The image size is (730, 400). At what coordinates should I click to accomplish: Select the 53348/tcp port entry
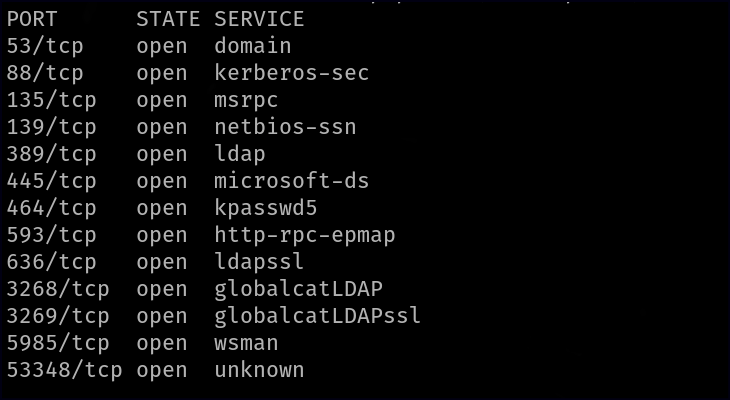64,370
